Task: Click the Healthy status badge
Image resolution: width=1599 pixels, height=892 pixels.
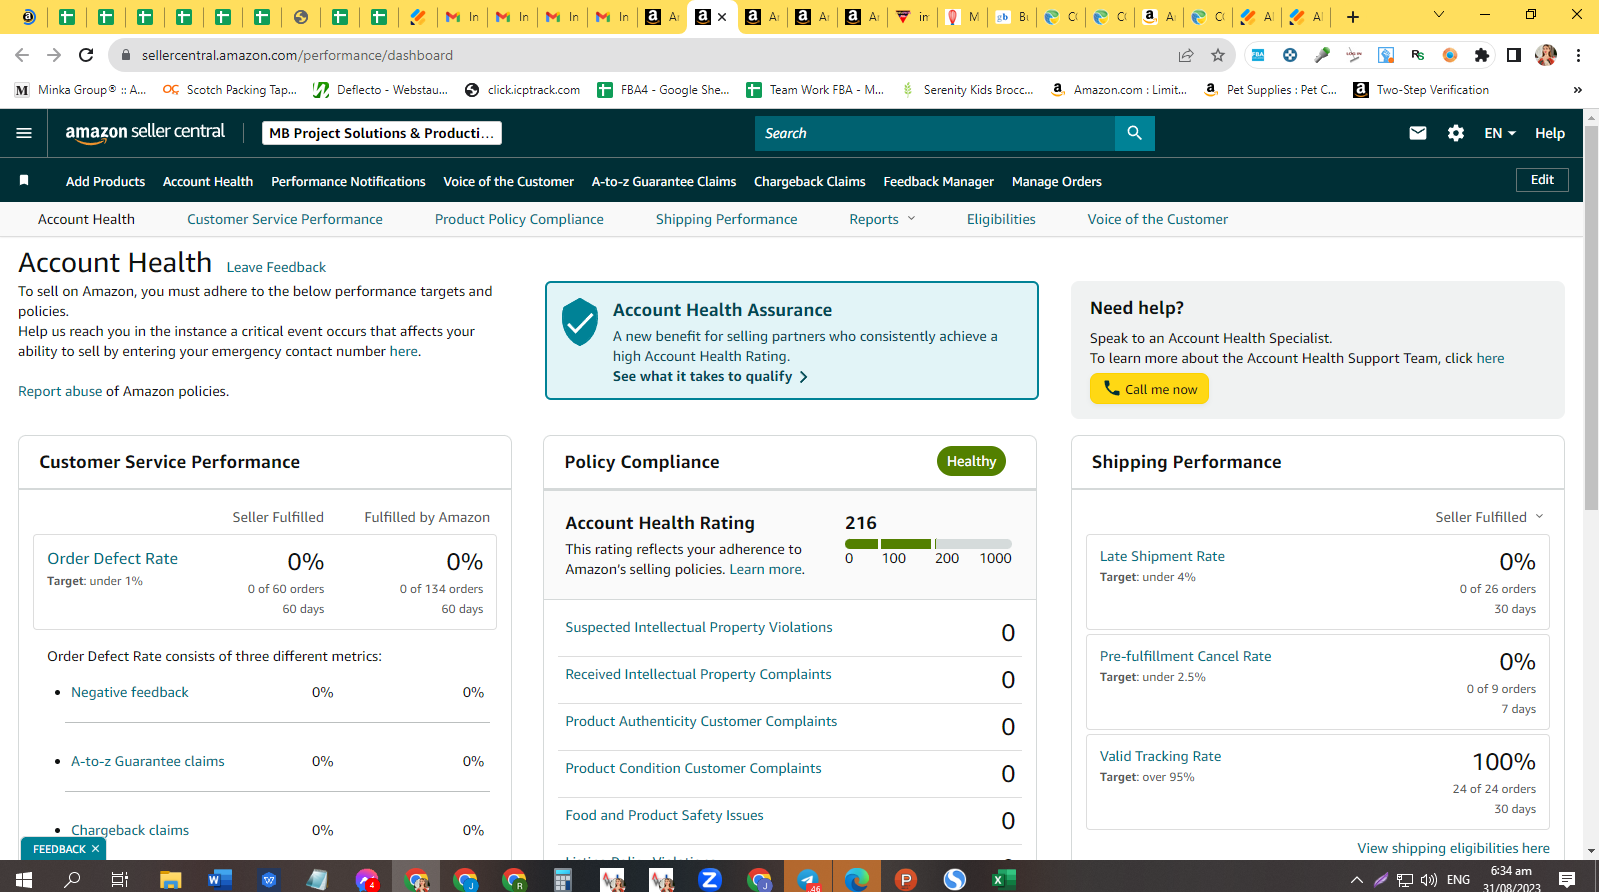Action: (x=971, y=461)
